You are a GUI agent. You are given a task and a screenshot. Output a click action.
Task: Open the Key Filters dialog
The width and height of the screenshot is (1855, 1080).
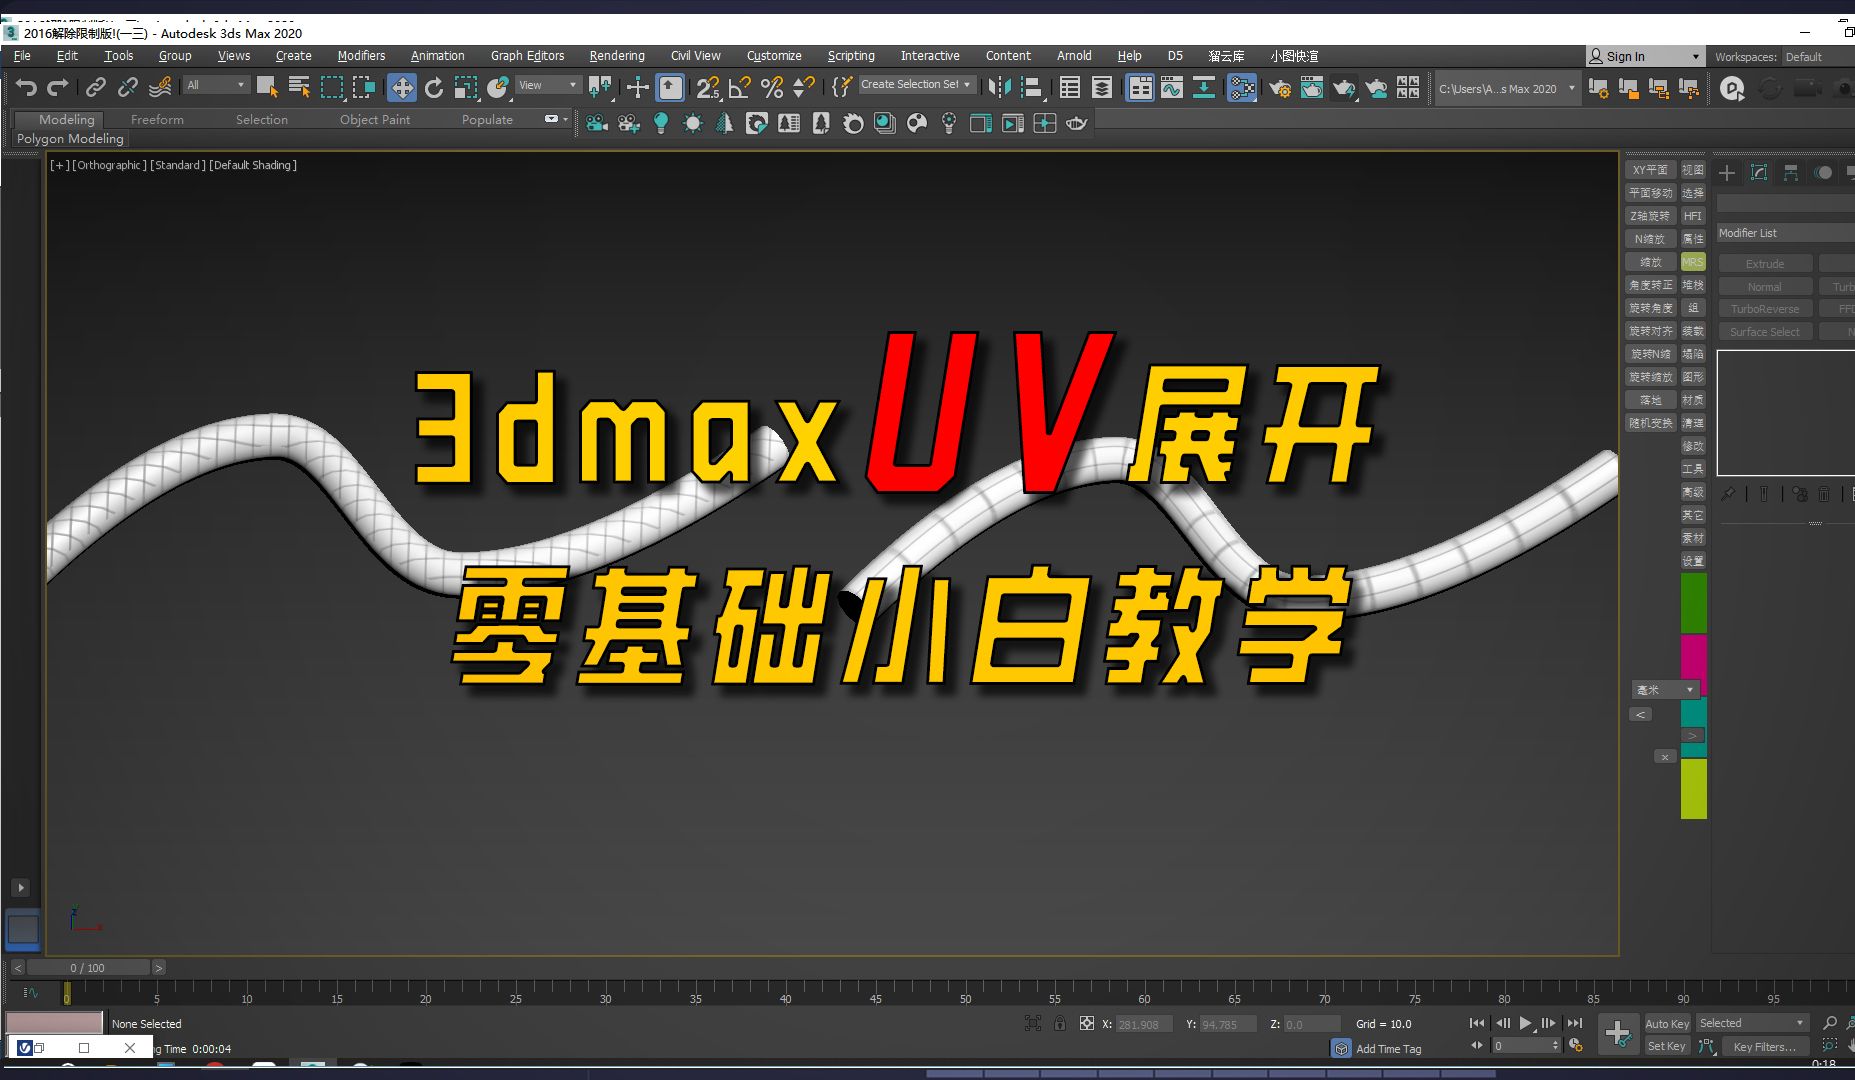click(x=1765, y=1047)
